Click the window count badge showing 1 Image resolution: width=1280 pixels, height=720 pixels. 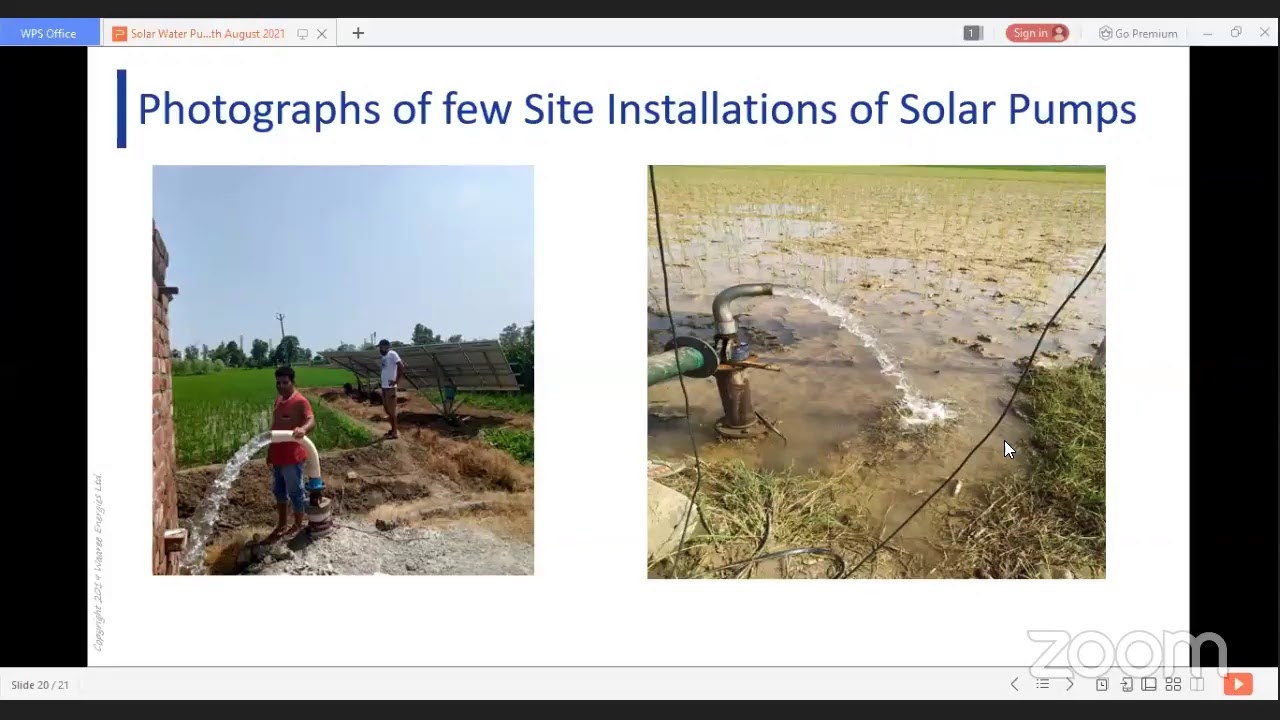[x=972, y=33]
